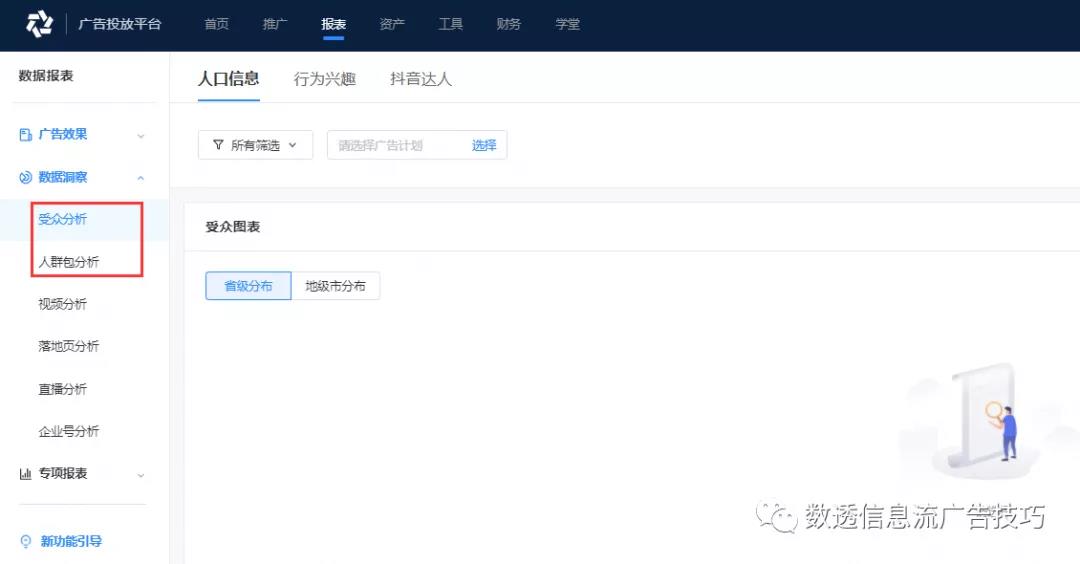Open 企业号分析 in sidebar
Screen dimensions: 1080x564
click(69, 431)
